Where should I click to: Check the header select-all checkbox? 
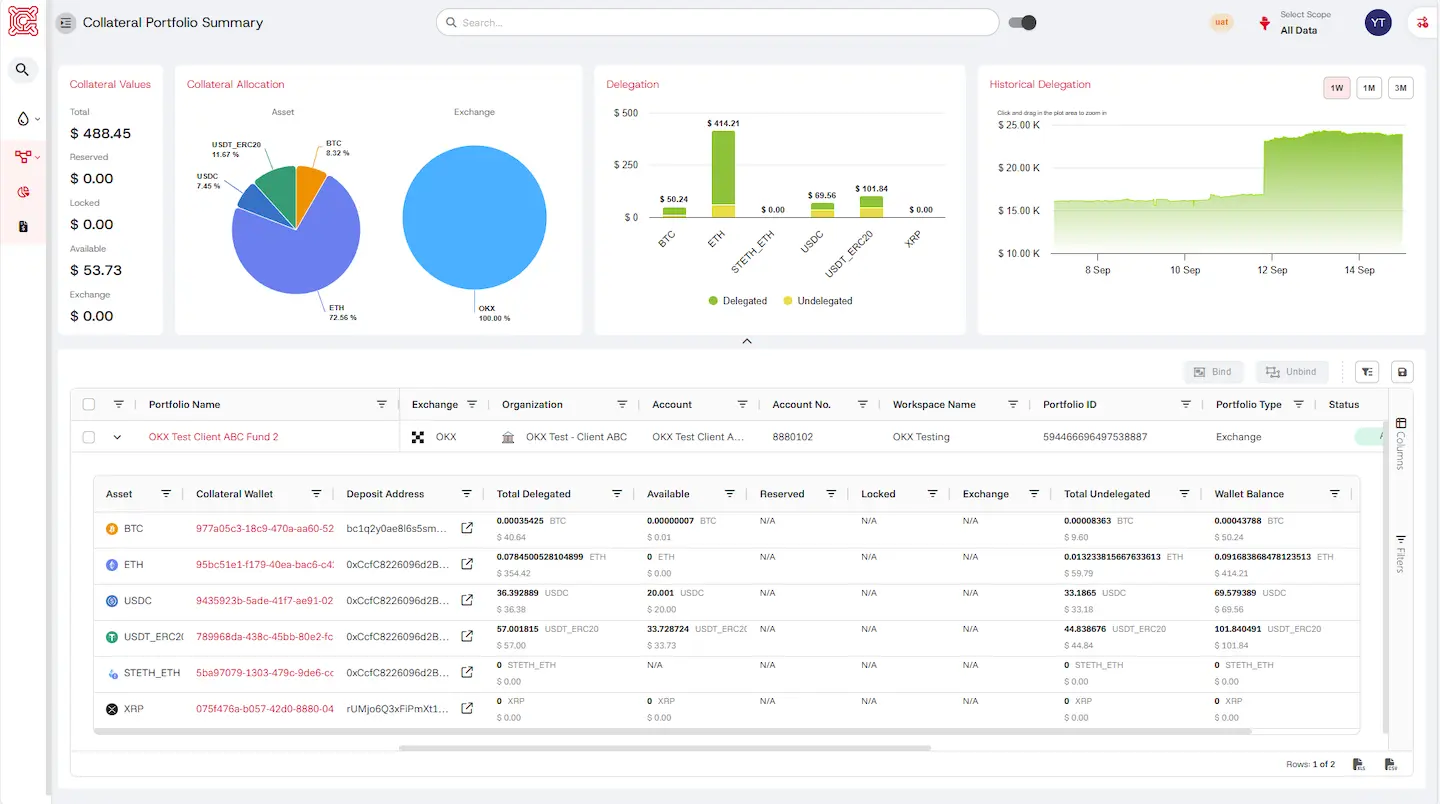[x=89, y=405]
